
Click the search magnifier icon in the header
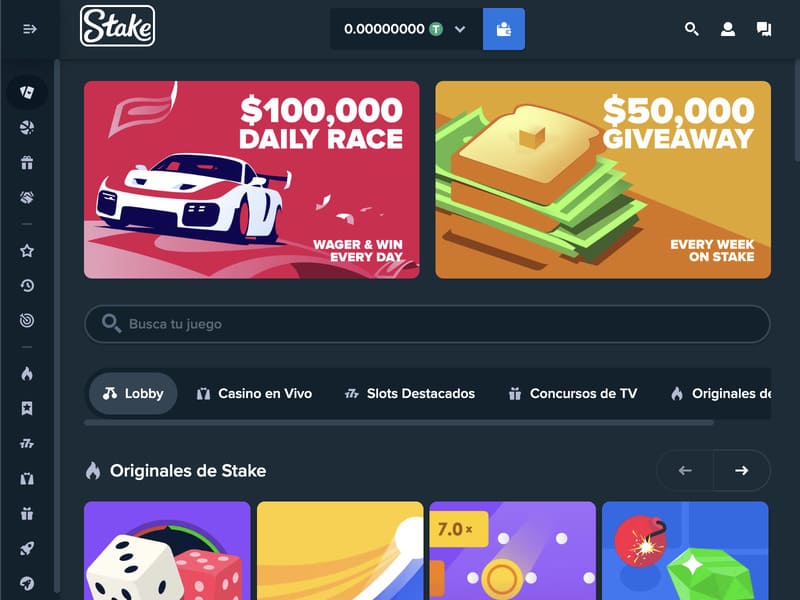tap(691, 29)
